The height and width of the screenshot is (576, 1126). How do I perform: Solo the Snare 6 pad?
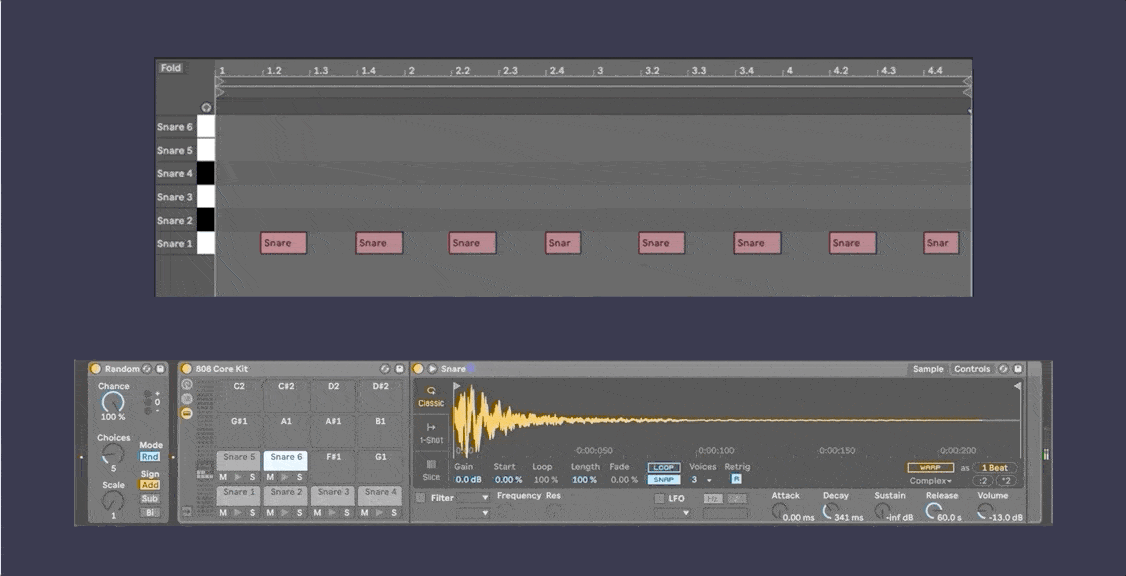[299, 477]
